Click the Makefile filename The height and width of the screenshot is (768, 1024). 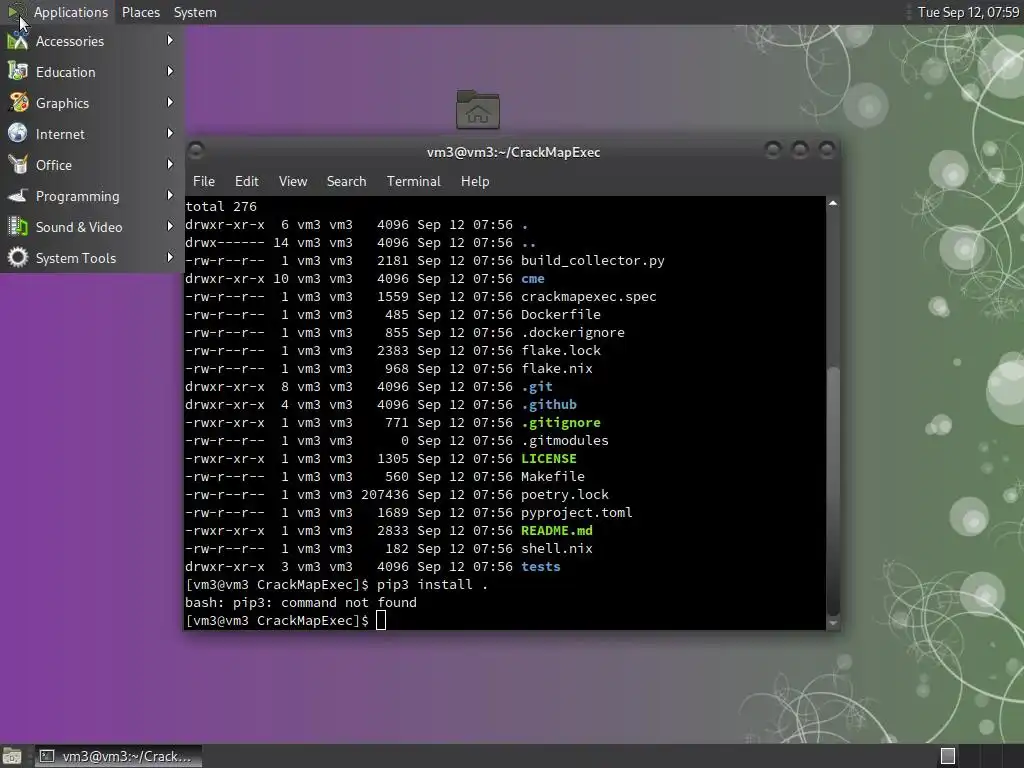(552, 477)
